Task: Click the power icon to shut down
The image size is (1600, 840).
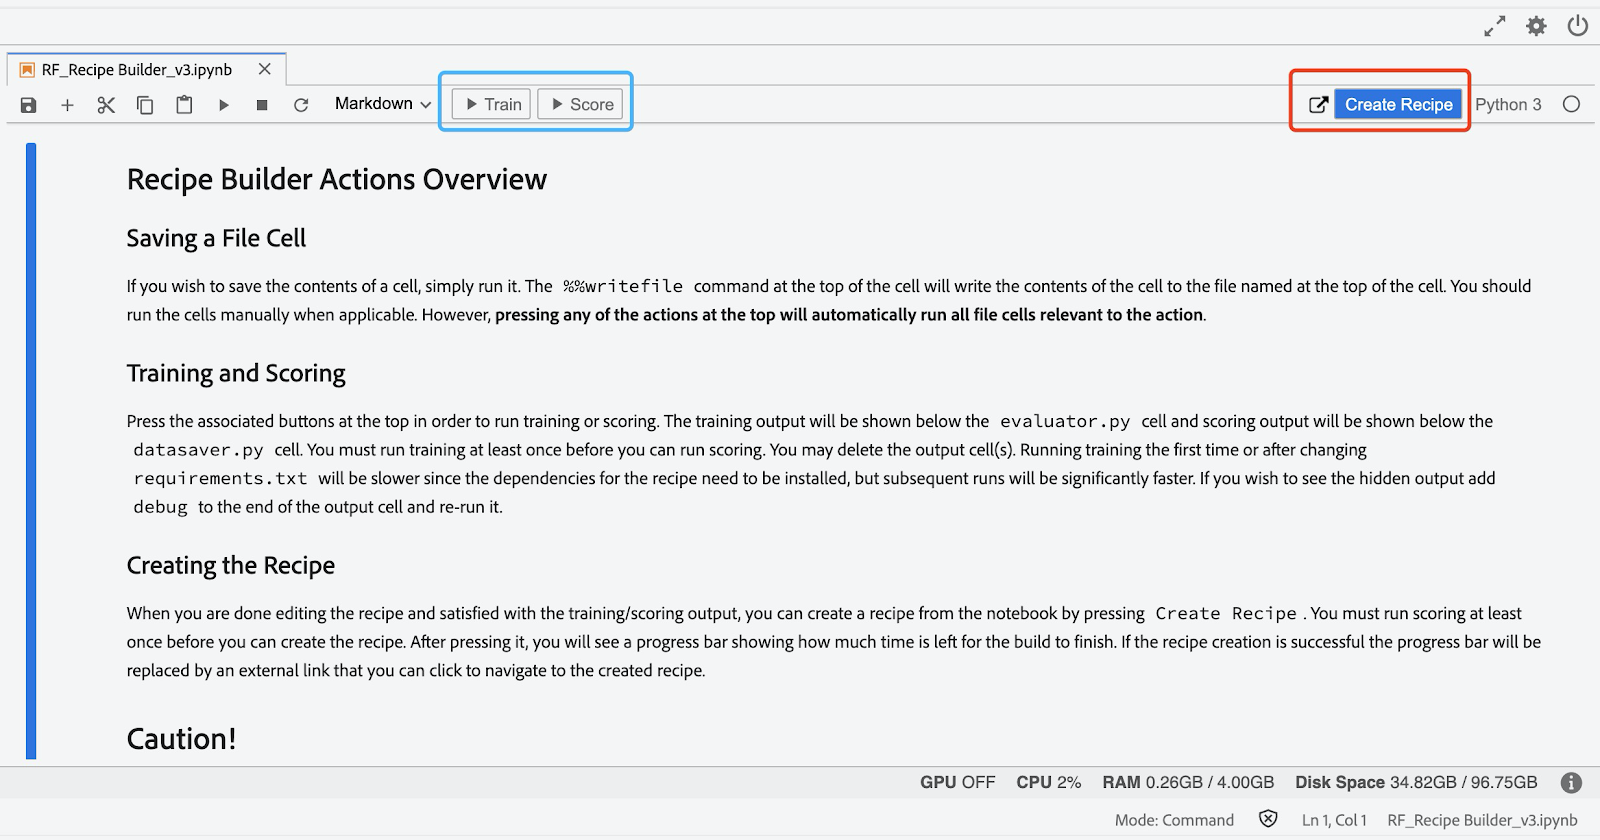Action: [x=1578, y=26]
